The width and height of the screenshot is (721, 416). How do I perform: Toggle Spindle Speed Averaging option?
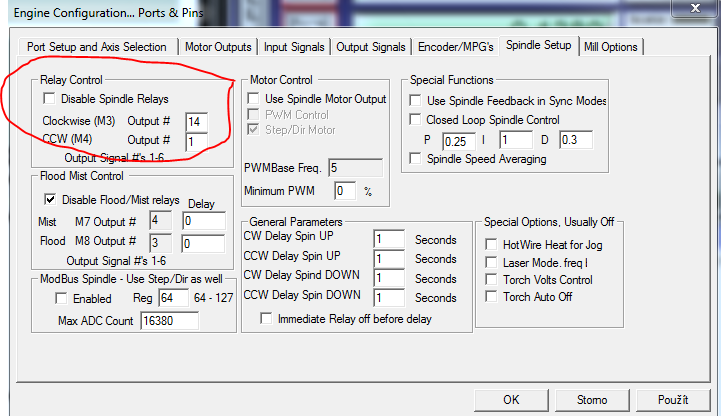coord(416,159)
